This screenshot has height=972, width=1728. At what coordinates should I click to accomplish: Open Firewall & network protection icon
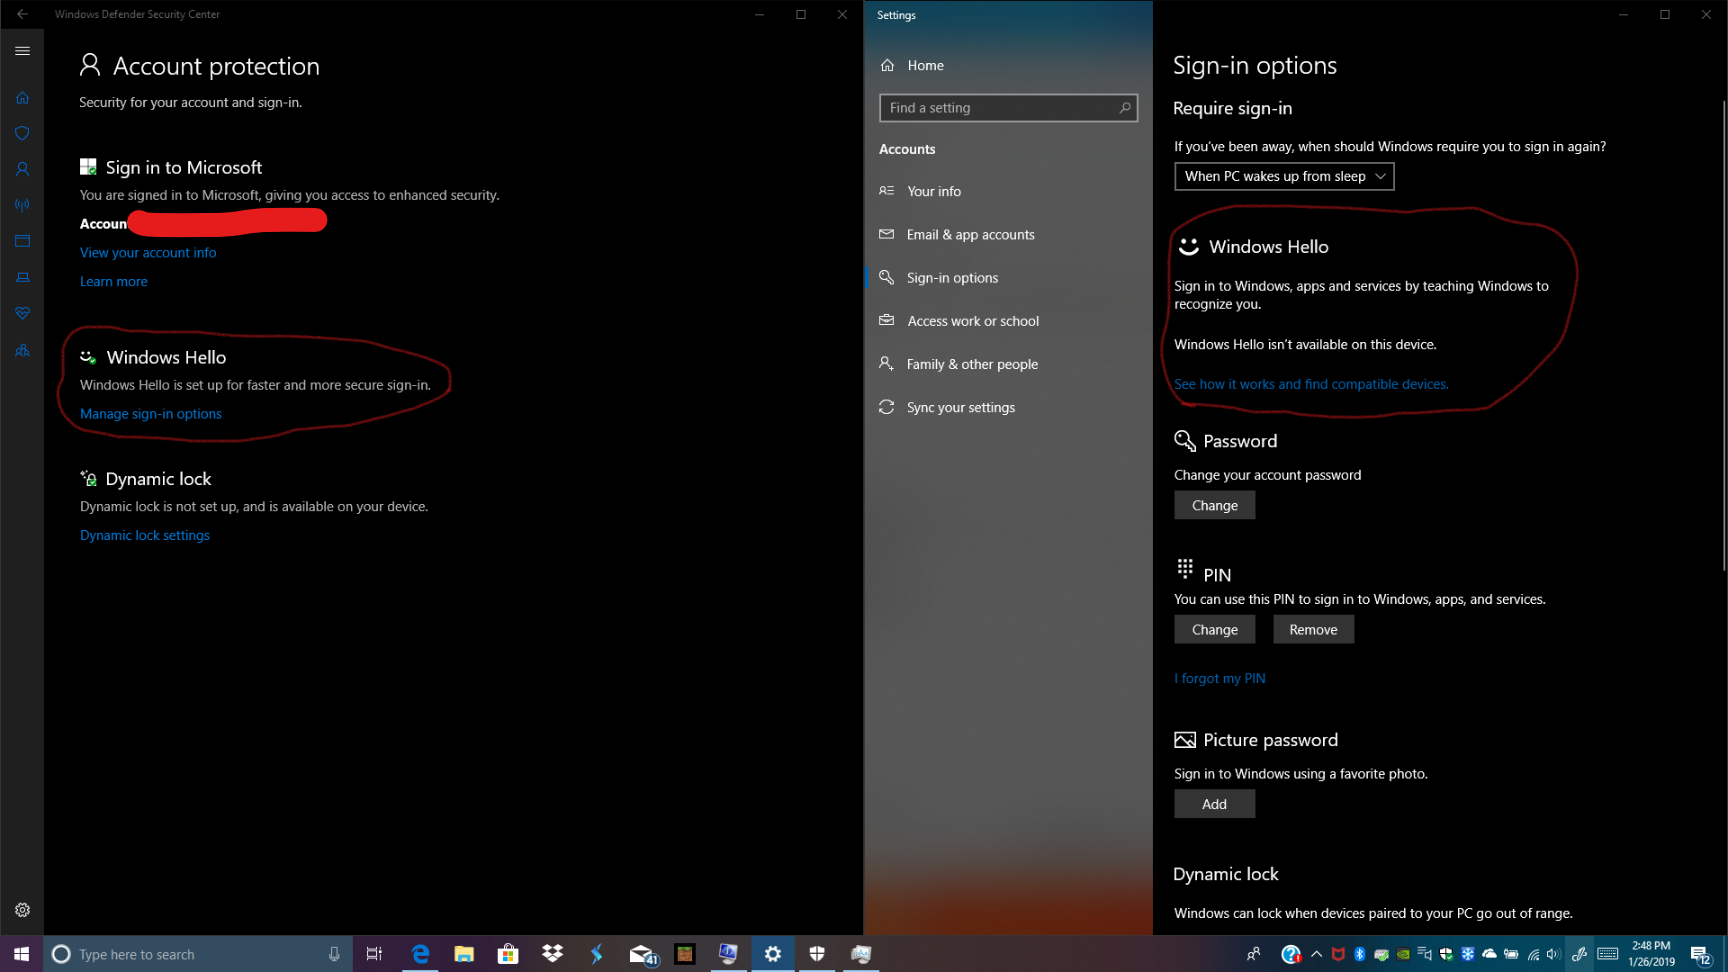coord(22,205)
